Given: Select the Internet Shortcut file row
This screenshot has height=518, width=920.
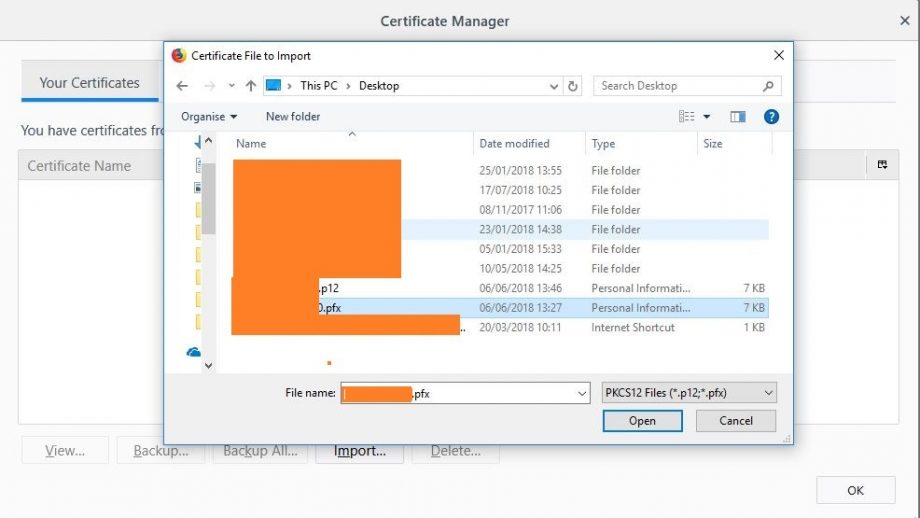Looking at the screenshot, I should 500,327.
